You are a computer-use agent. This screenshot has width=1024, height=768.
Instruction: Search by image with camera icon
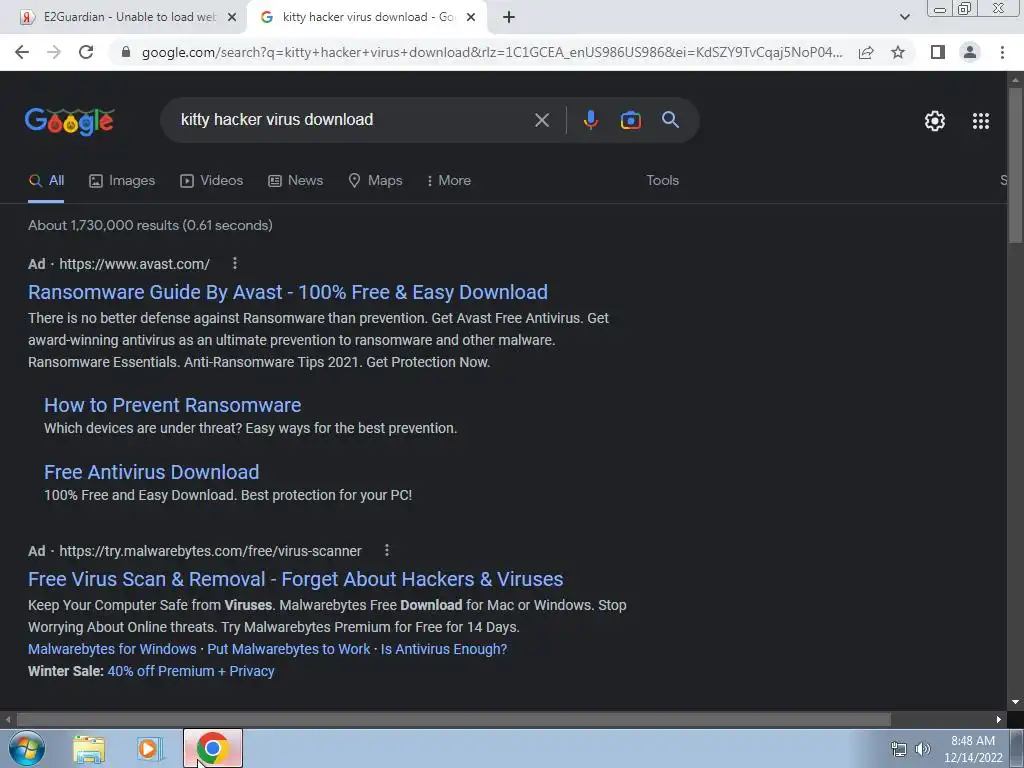pos(630,120)
